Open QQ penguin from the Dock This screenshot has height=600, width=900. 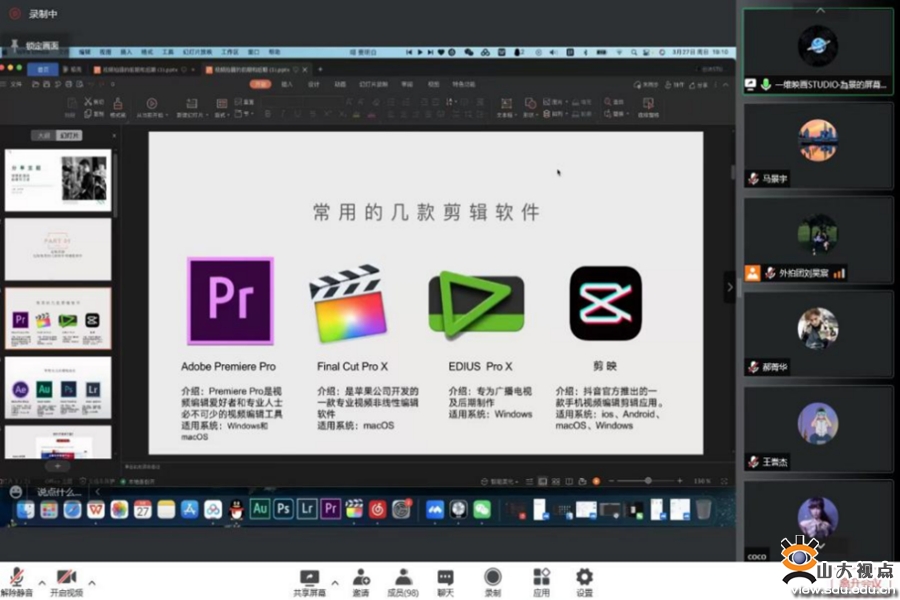coord(236,509)
